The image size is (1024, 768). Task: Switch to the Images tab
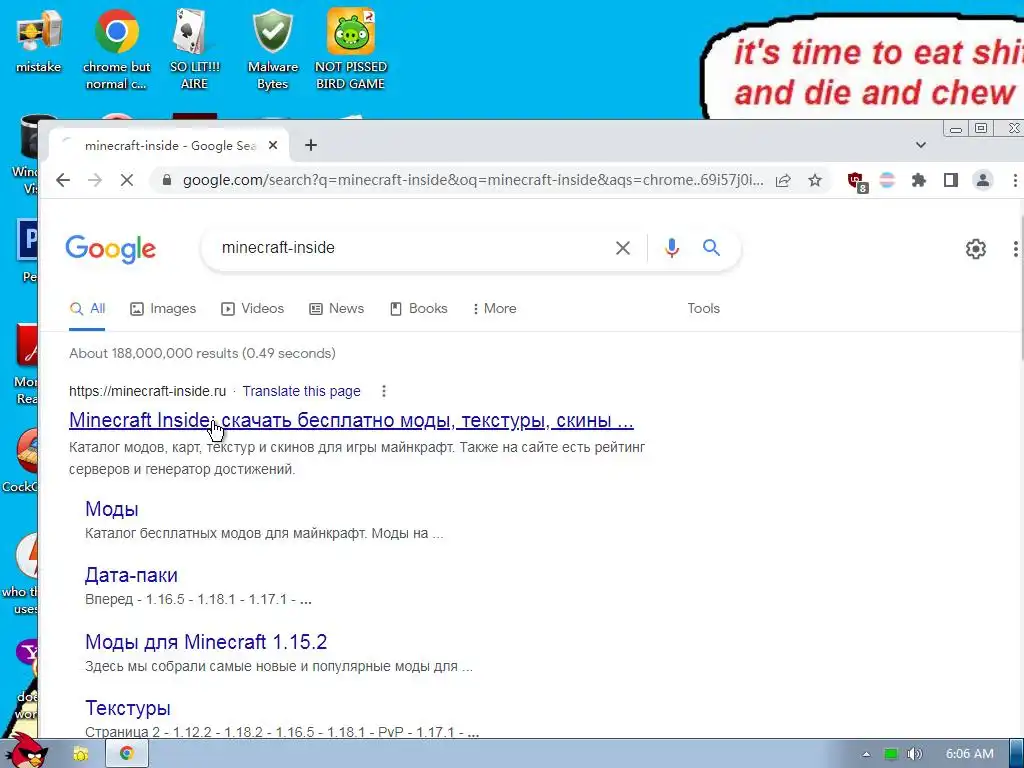click(163, 309)
